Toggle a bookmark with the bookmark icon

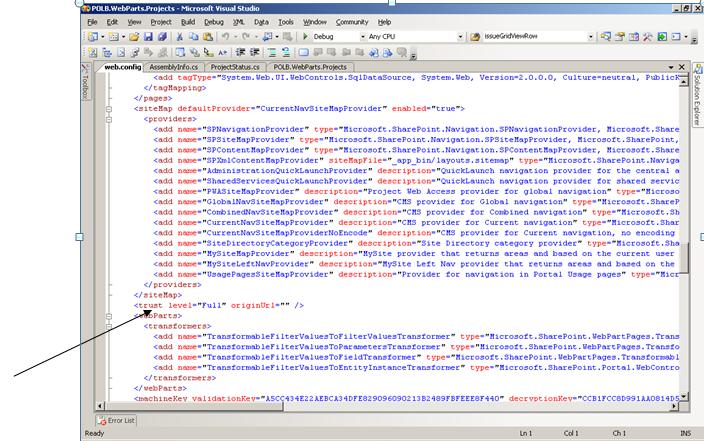(304, 53)
